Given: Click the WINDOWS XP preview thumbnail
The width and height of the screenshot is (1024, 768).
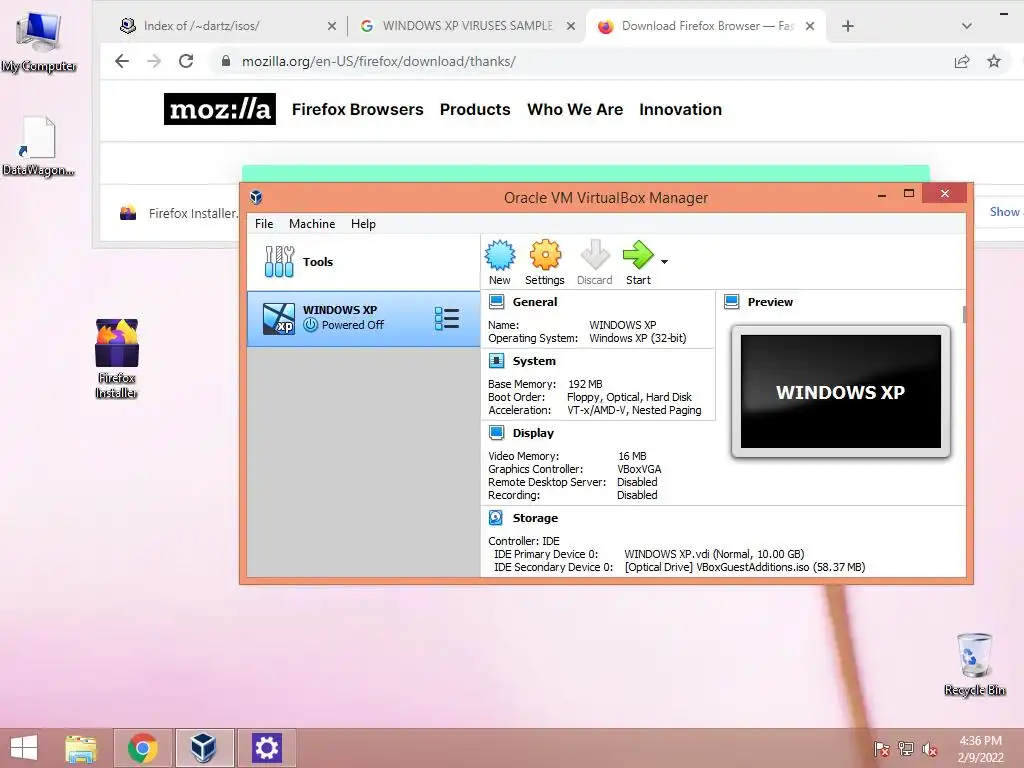Looking at the screenshot, I should (840, 391).
